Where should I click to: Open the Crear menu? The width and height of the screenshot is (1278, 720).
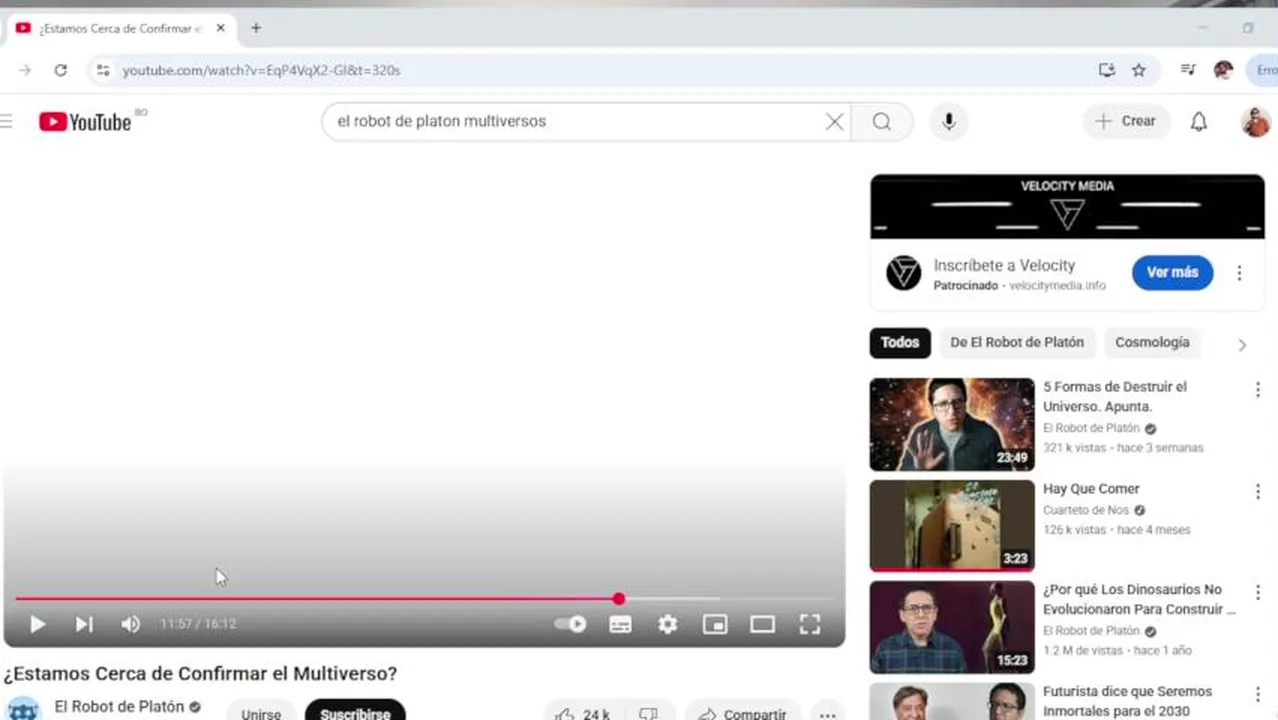coord(1126,121)
